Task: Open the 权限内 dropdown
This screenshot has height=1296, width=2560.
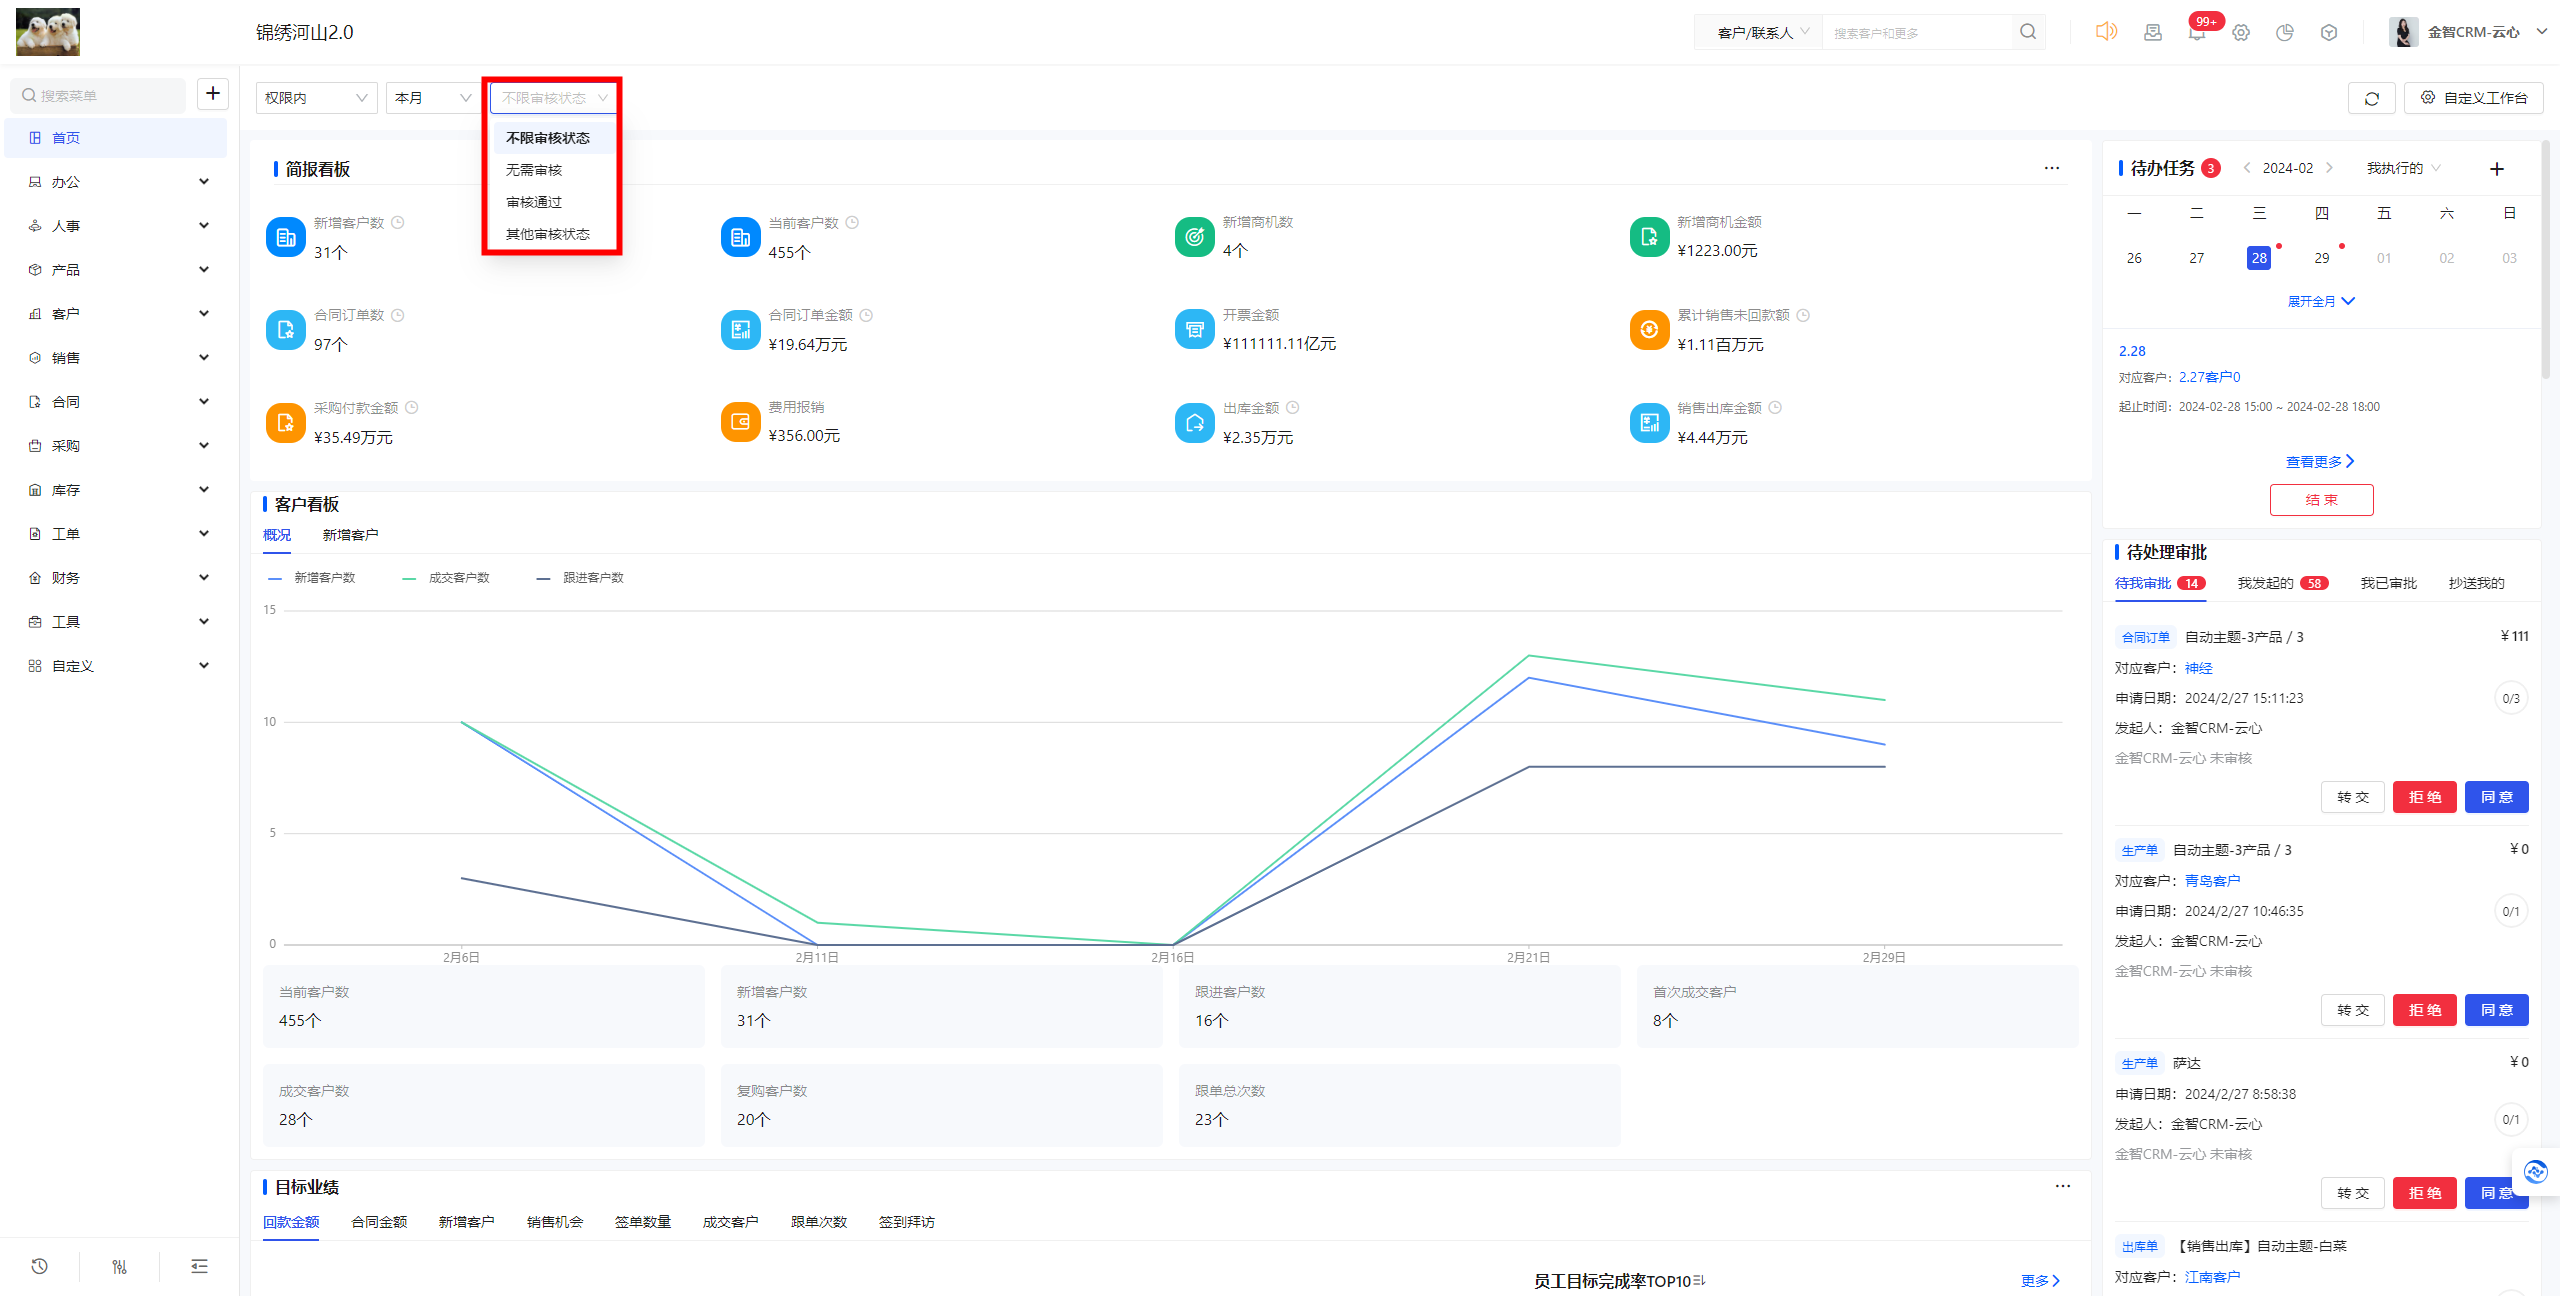Action: [x=317, y=98]
